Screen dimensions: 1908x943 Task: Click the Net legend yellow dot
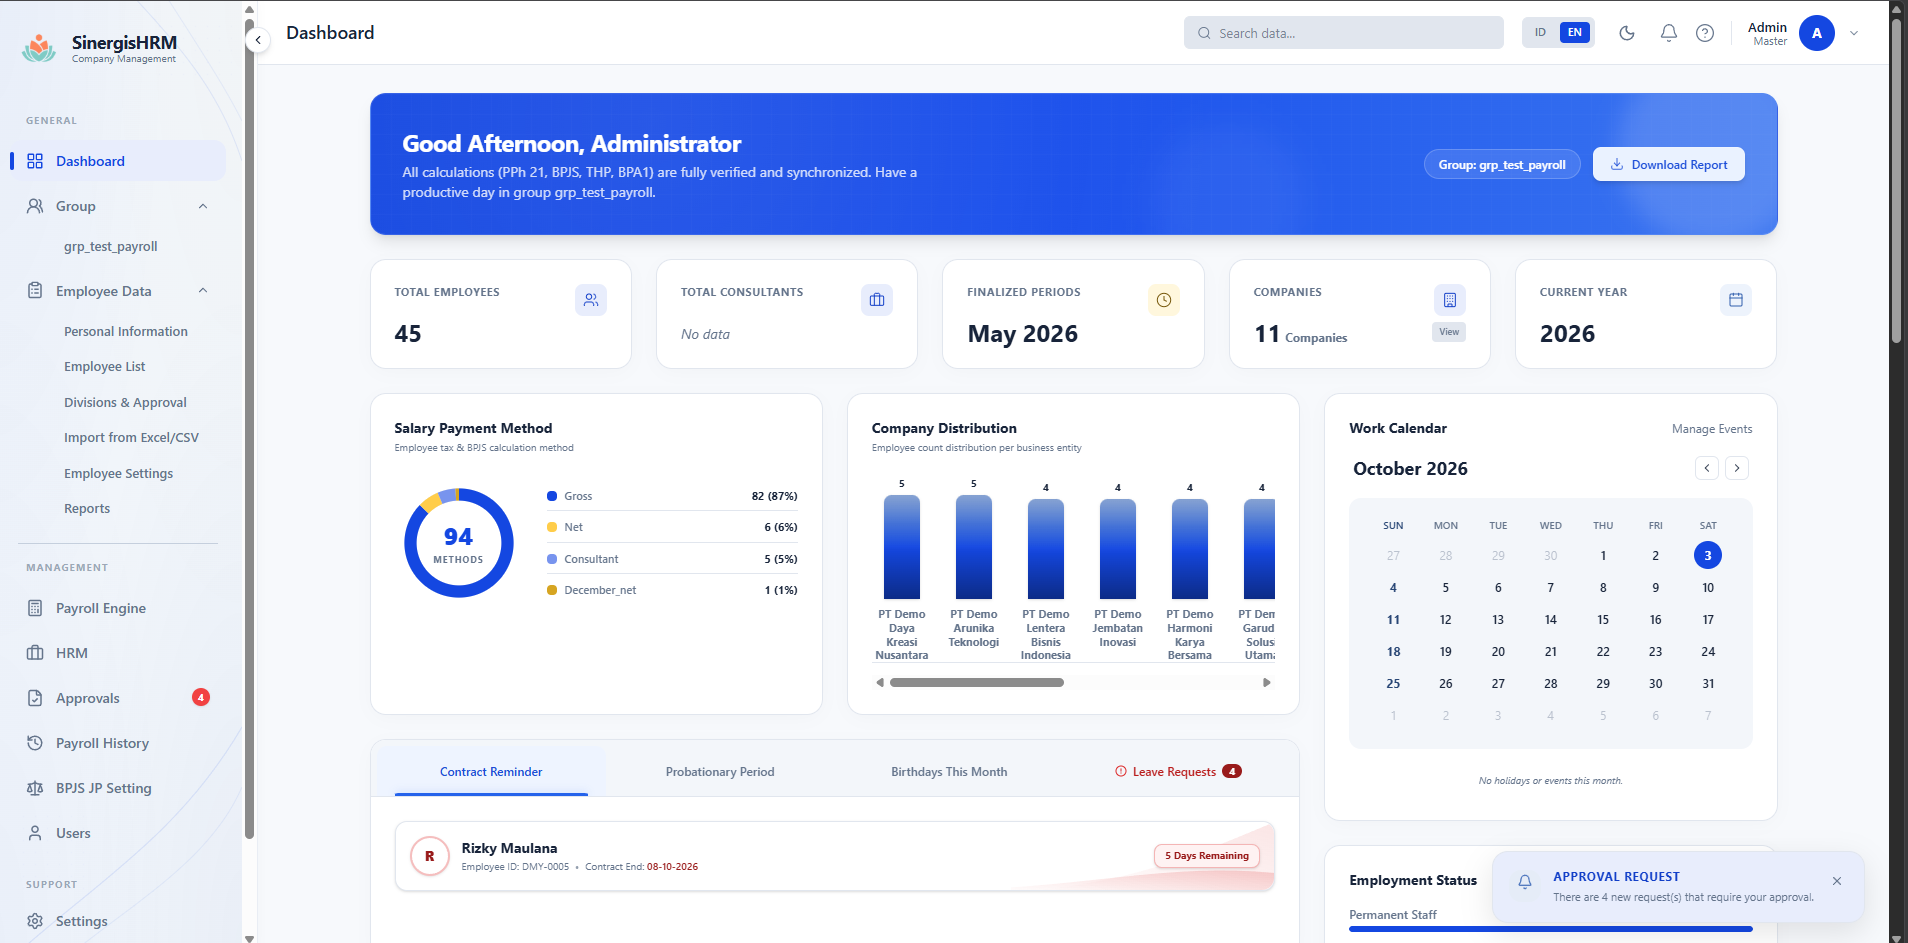(x=552, y=527)
